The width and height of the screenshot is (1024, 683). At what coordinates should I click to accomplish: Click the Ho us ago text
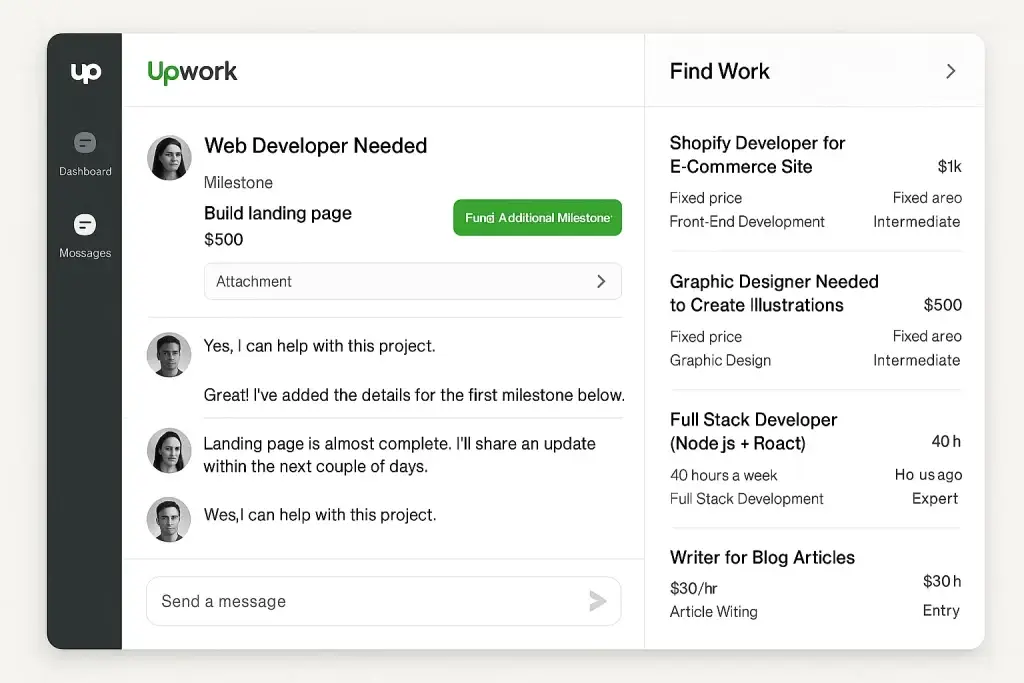929,475
